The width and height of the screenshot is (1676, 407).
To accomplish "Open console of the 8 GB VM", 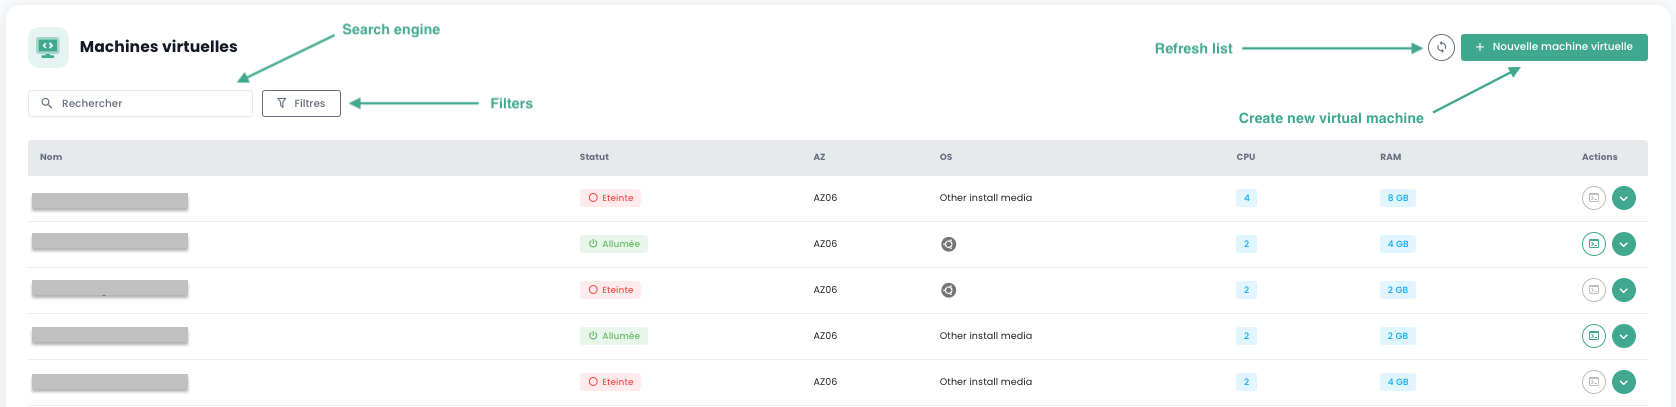I will click(1593, 198).
